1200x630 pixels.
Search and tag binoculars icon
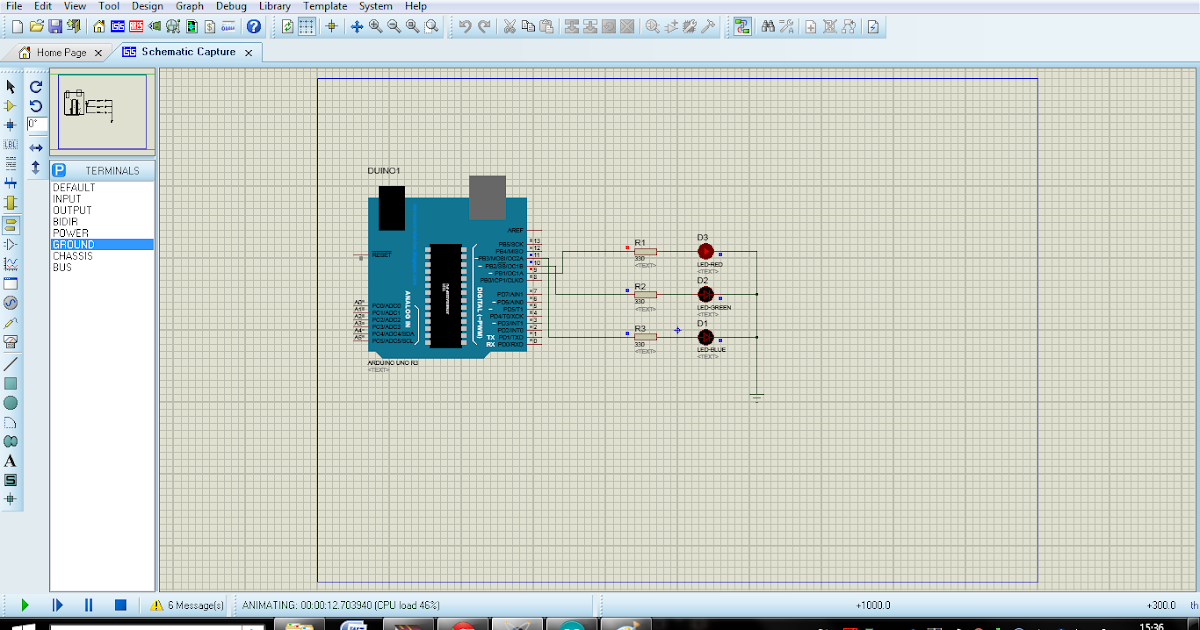(x=768, y=27)
